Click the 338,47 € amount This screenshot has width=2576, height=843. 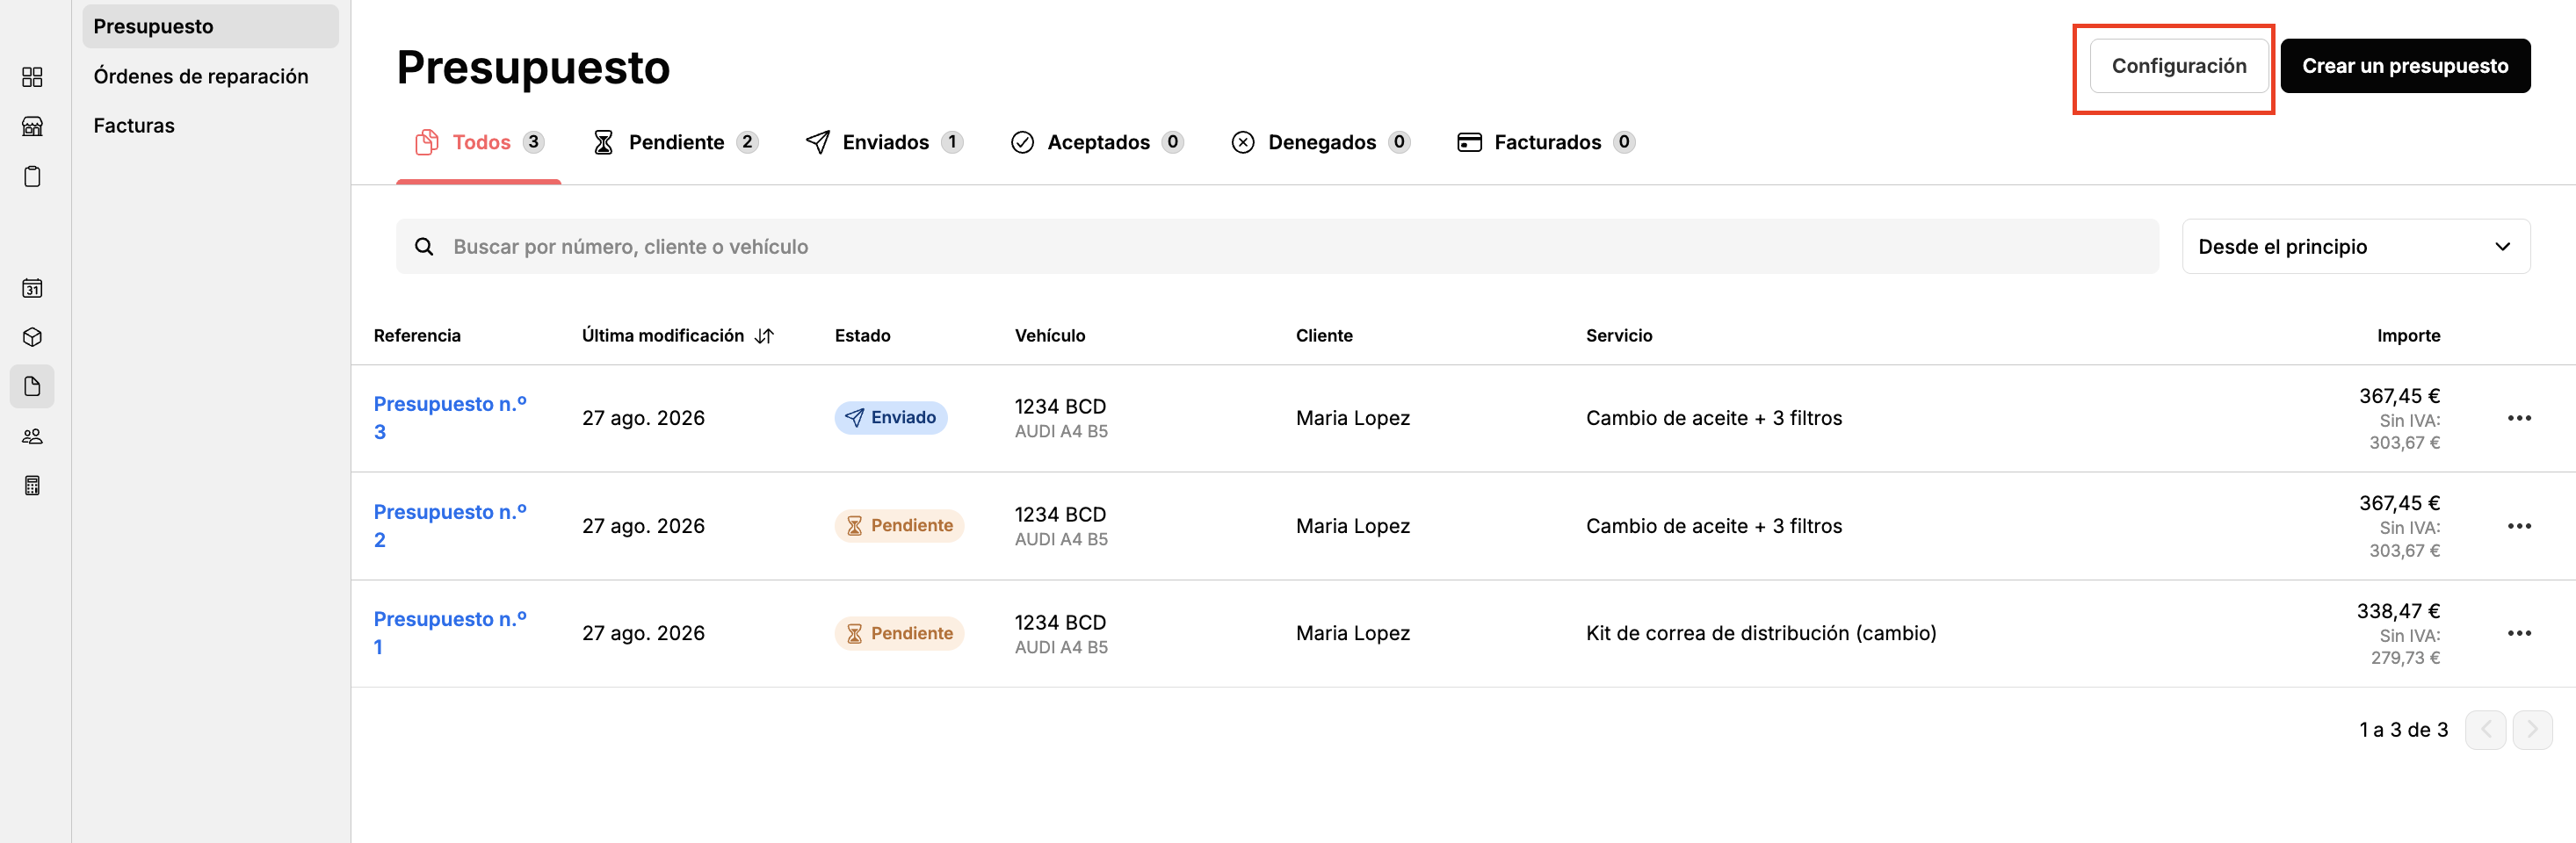tap(2398, 611)
